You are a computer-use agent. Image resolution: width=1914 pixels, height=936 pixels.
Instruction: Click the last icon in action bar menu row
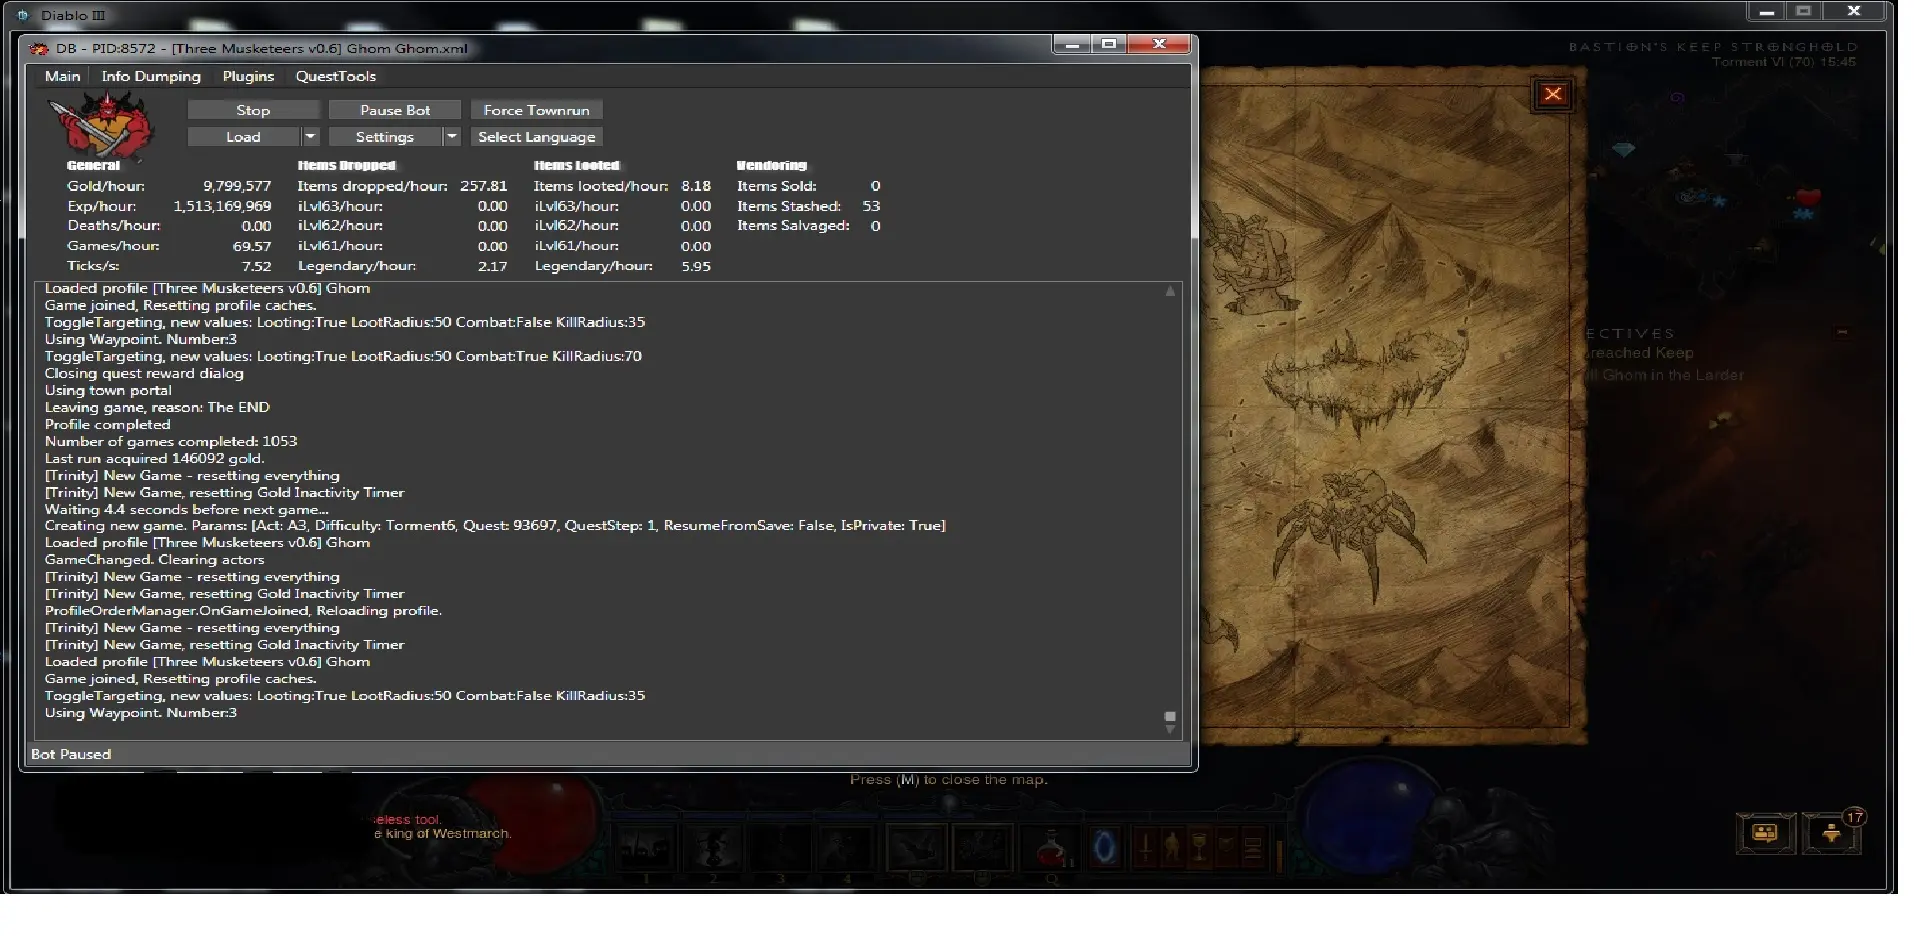1252,848
